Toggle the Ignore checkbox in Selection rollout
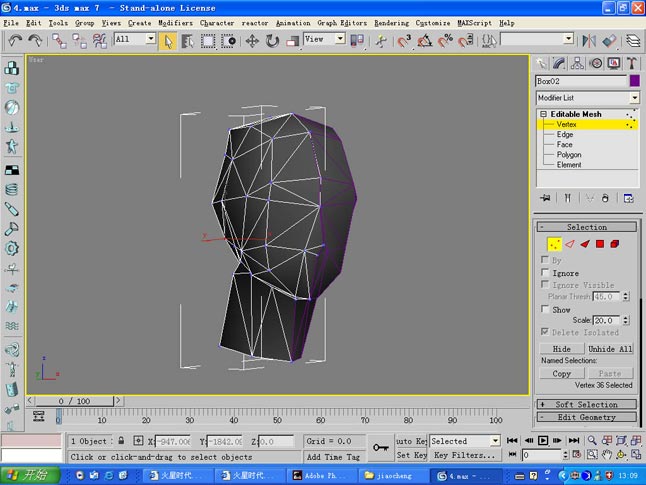The width and height of the screenshot is (646, 485). click(545, 272)
